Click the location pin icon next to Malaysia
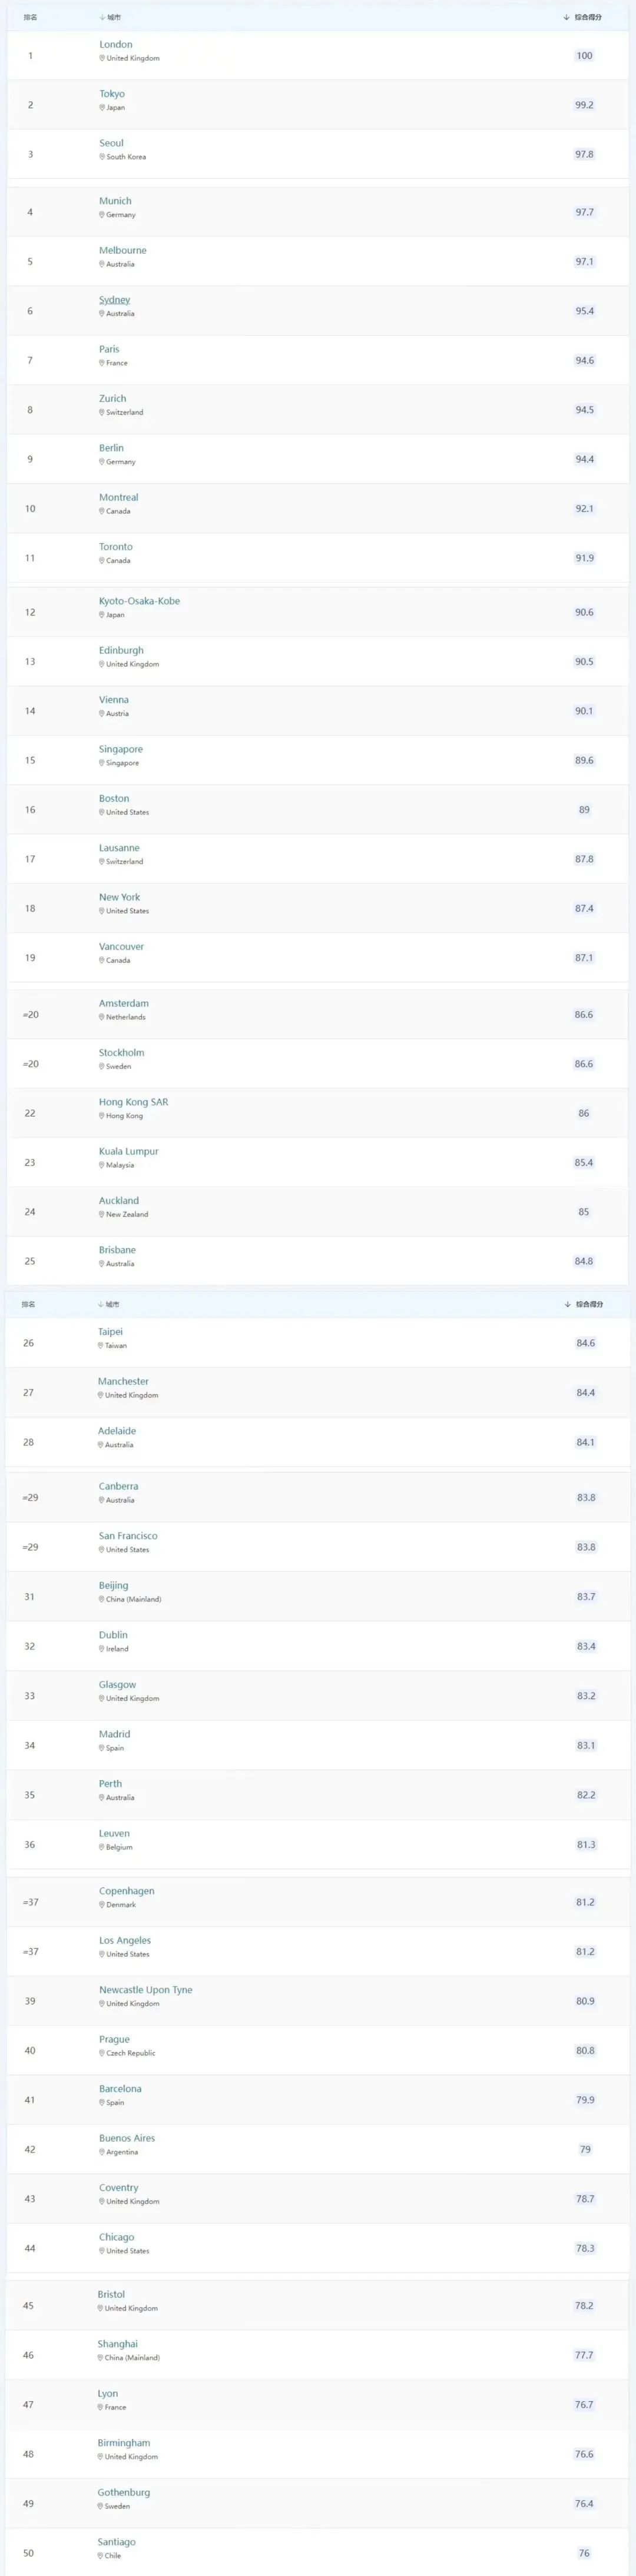The width and height of the screenshot is (636, 2576). 102,1165
